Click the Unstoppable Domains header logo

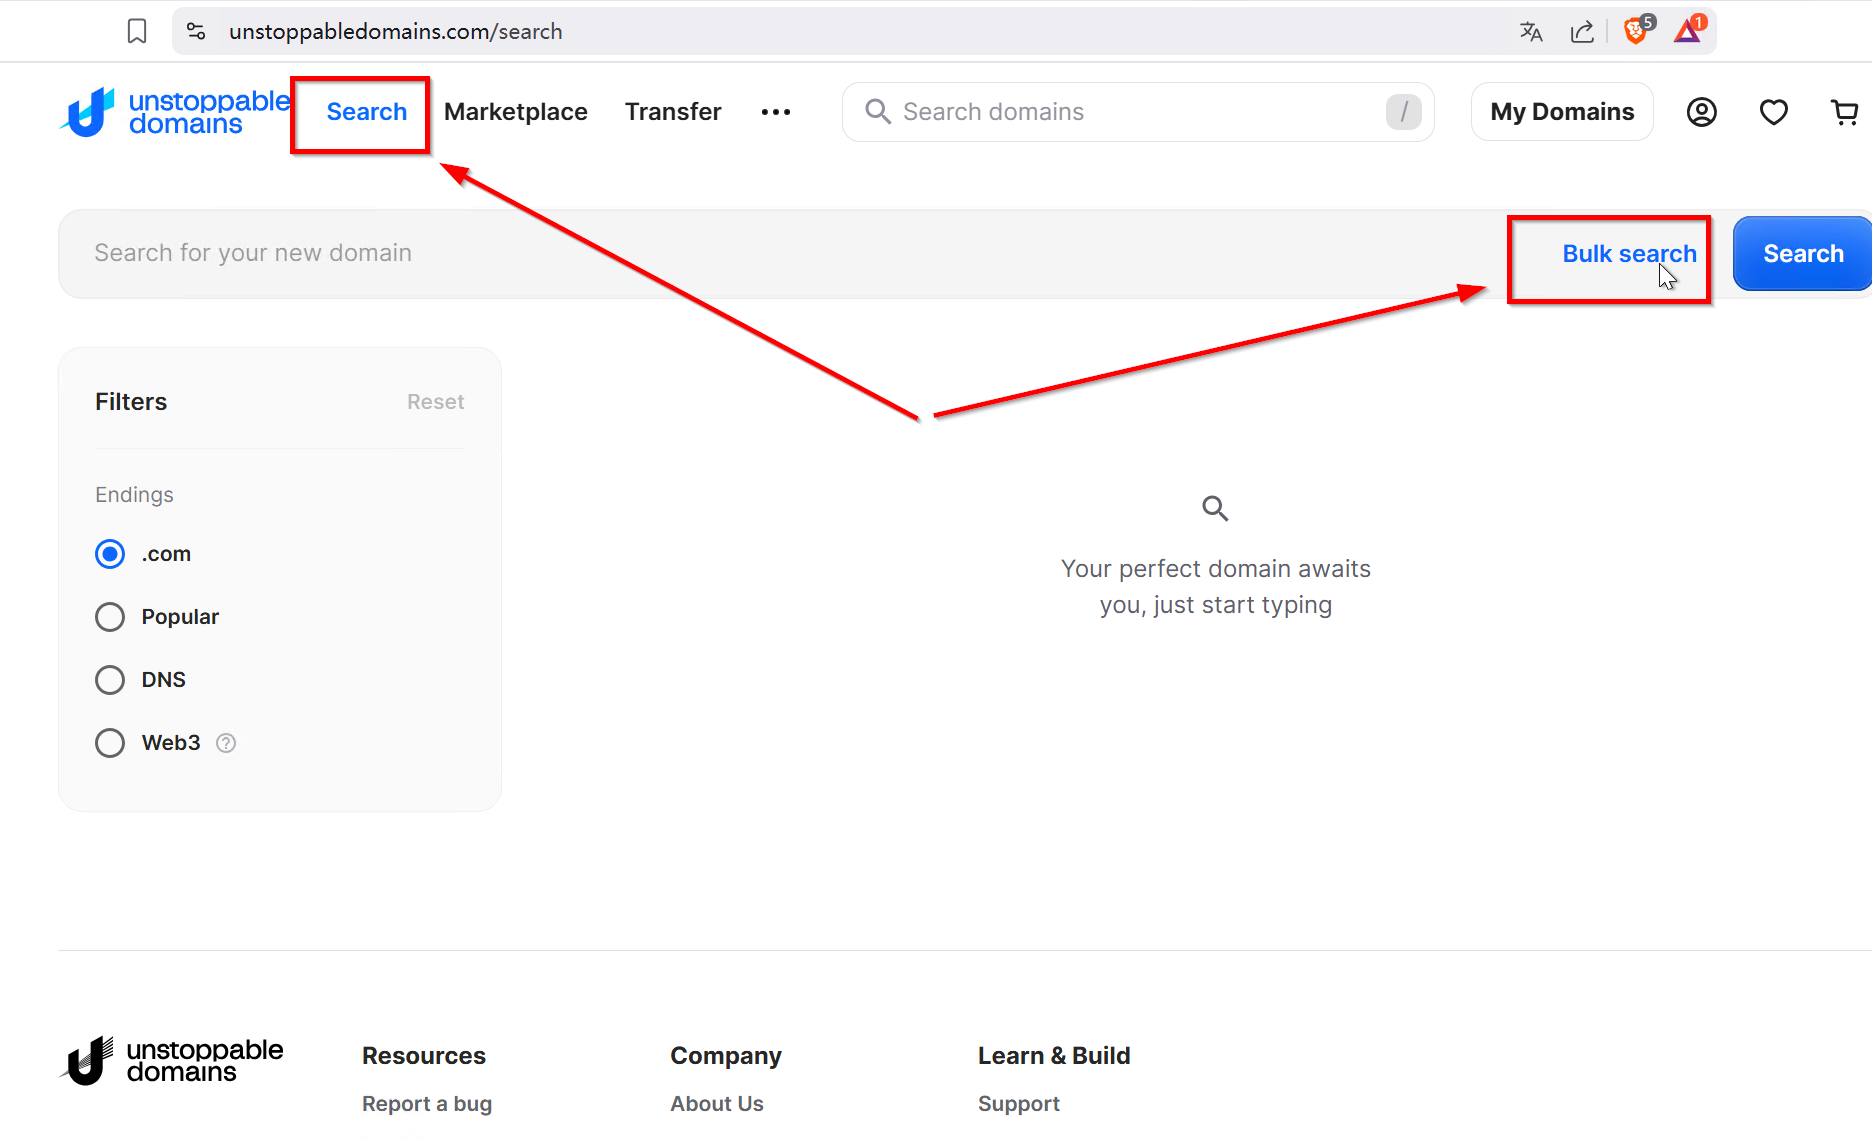175,112
